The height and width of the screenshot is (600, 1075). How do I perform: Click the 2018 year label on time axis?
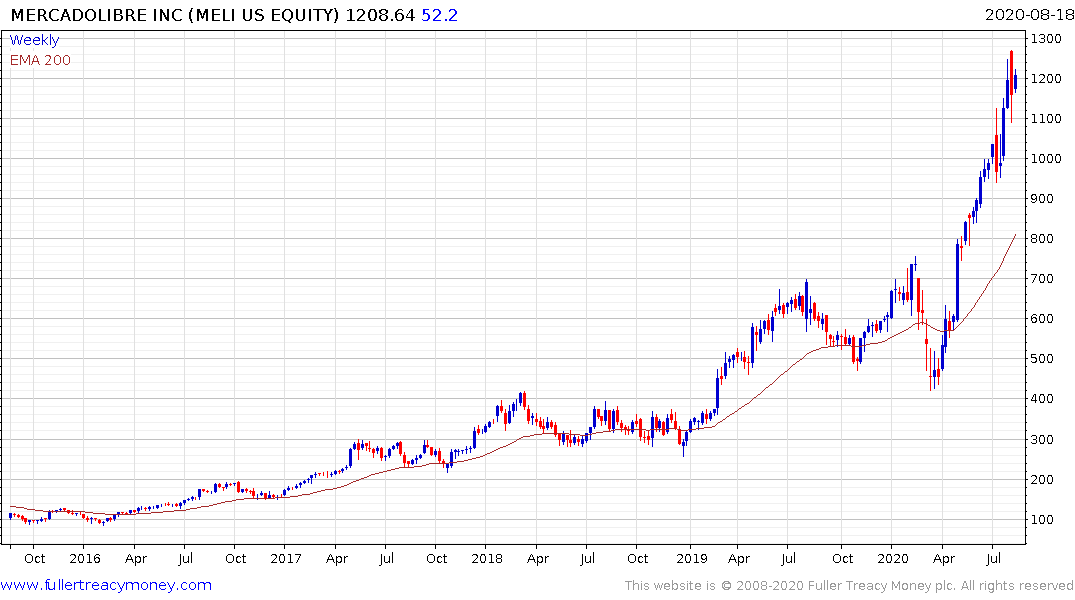click(487, 559)
